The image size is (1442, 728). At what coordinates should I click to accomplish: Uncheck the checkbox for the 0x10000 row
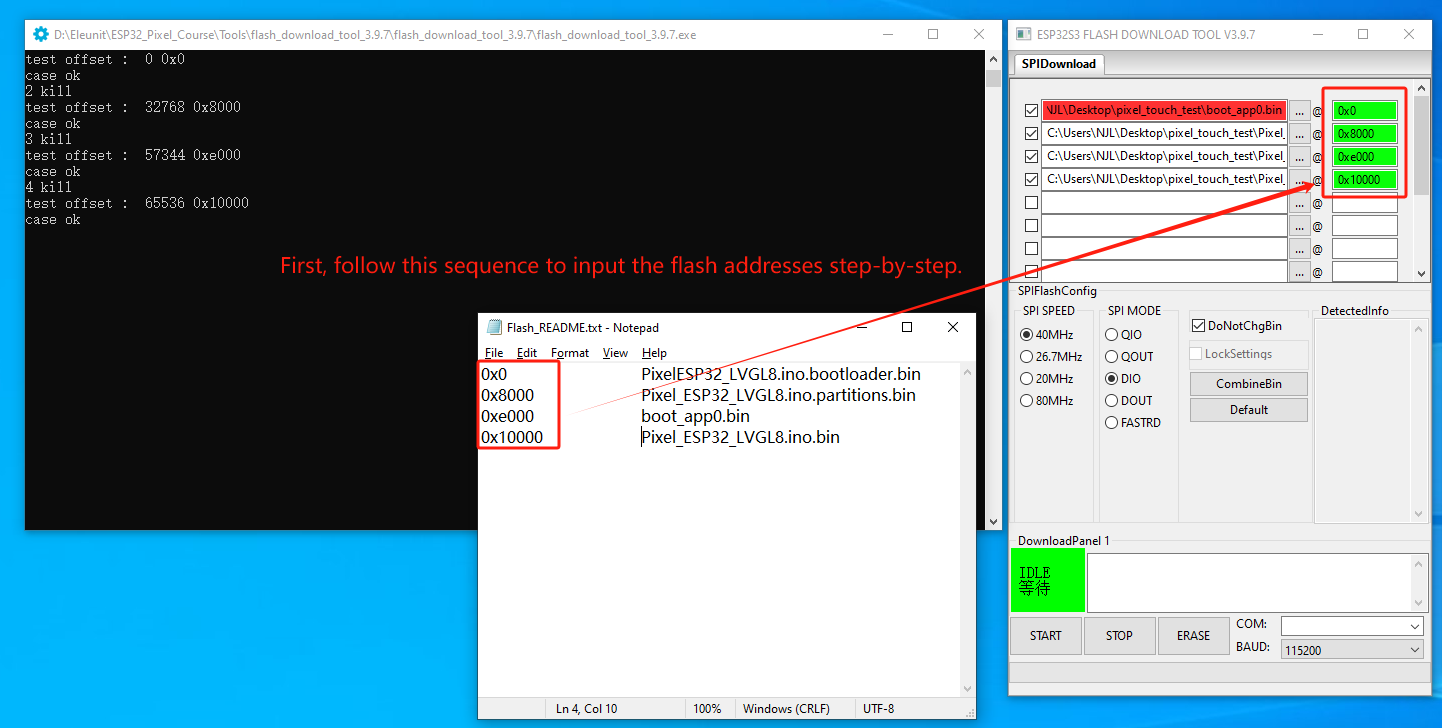[1031, 179]
